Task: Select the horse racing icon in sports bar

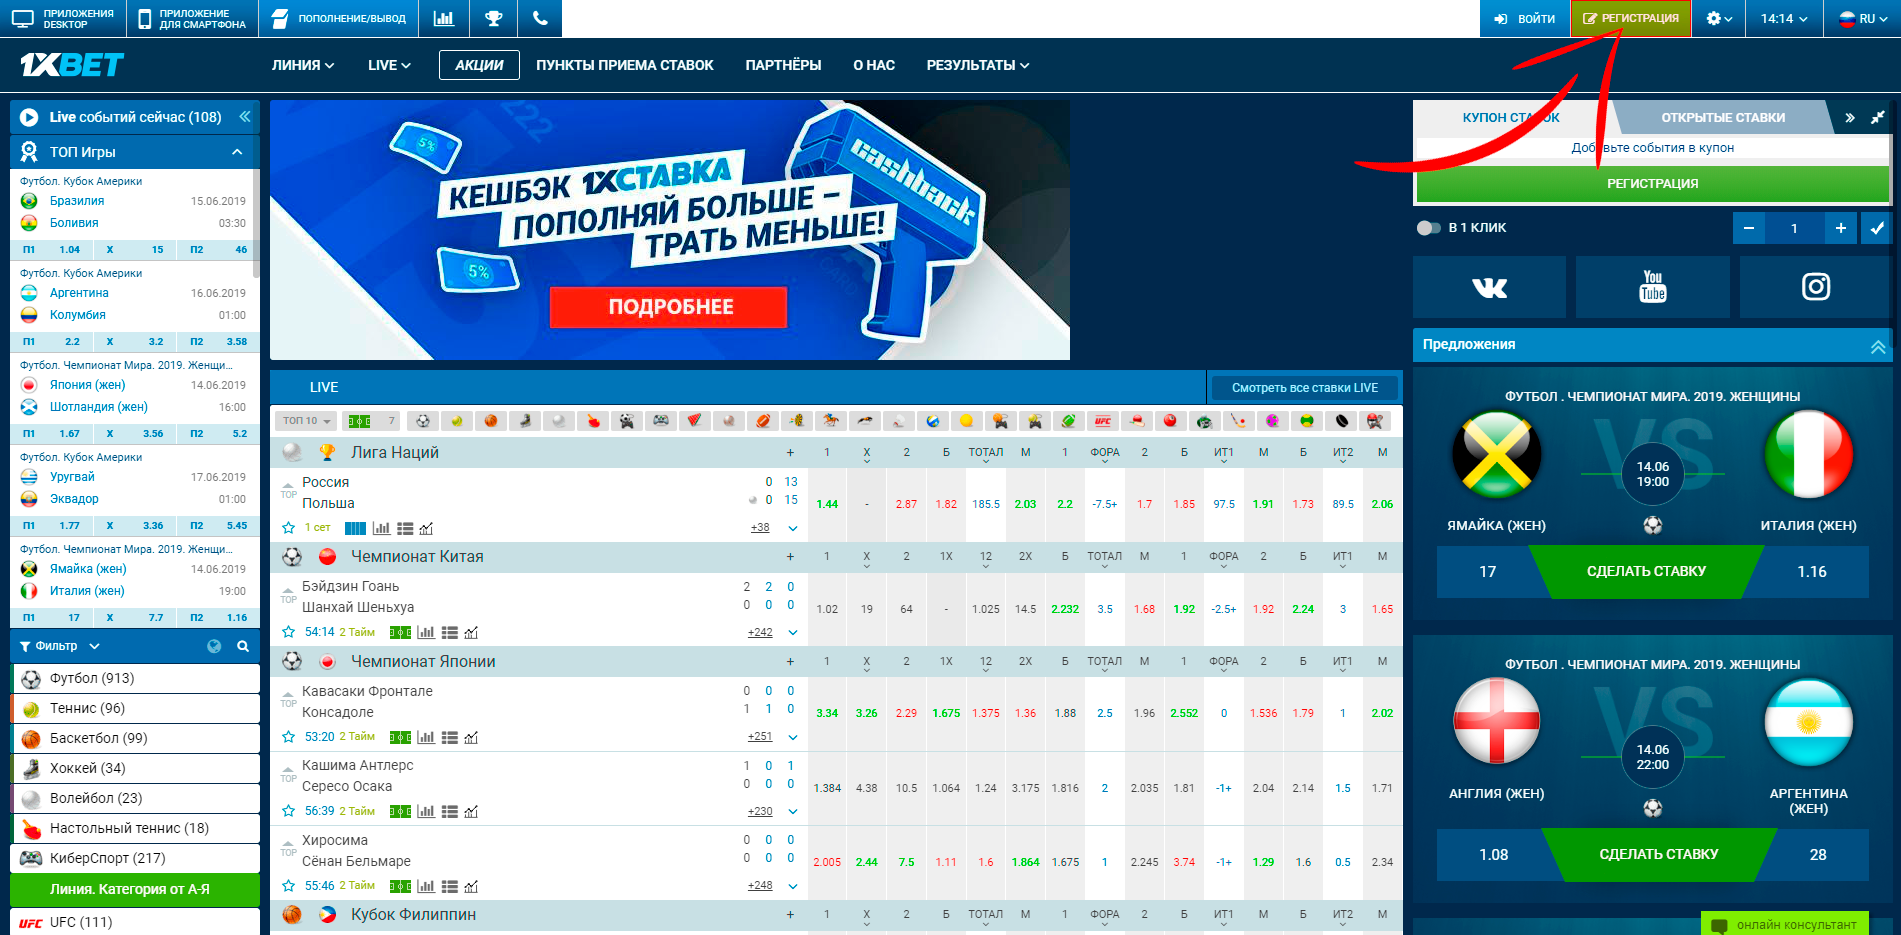Action: (x=828, y=420)
